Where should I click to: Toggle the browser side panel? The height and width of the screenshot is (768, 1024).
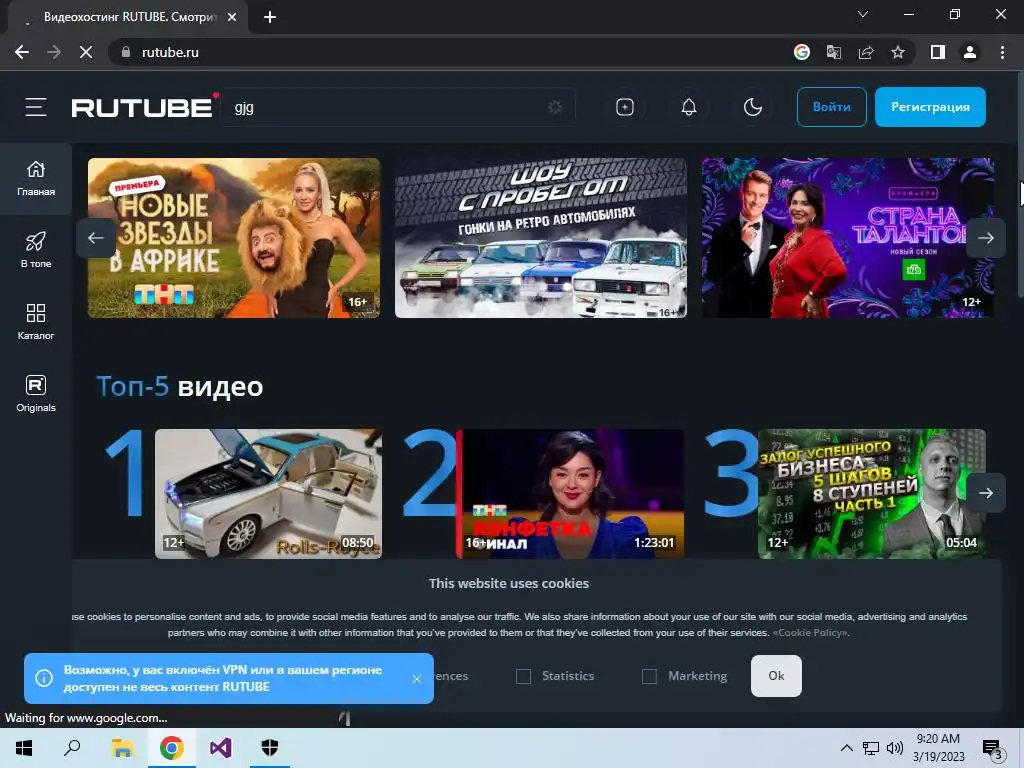point(938,52)
